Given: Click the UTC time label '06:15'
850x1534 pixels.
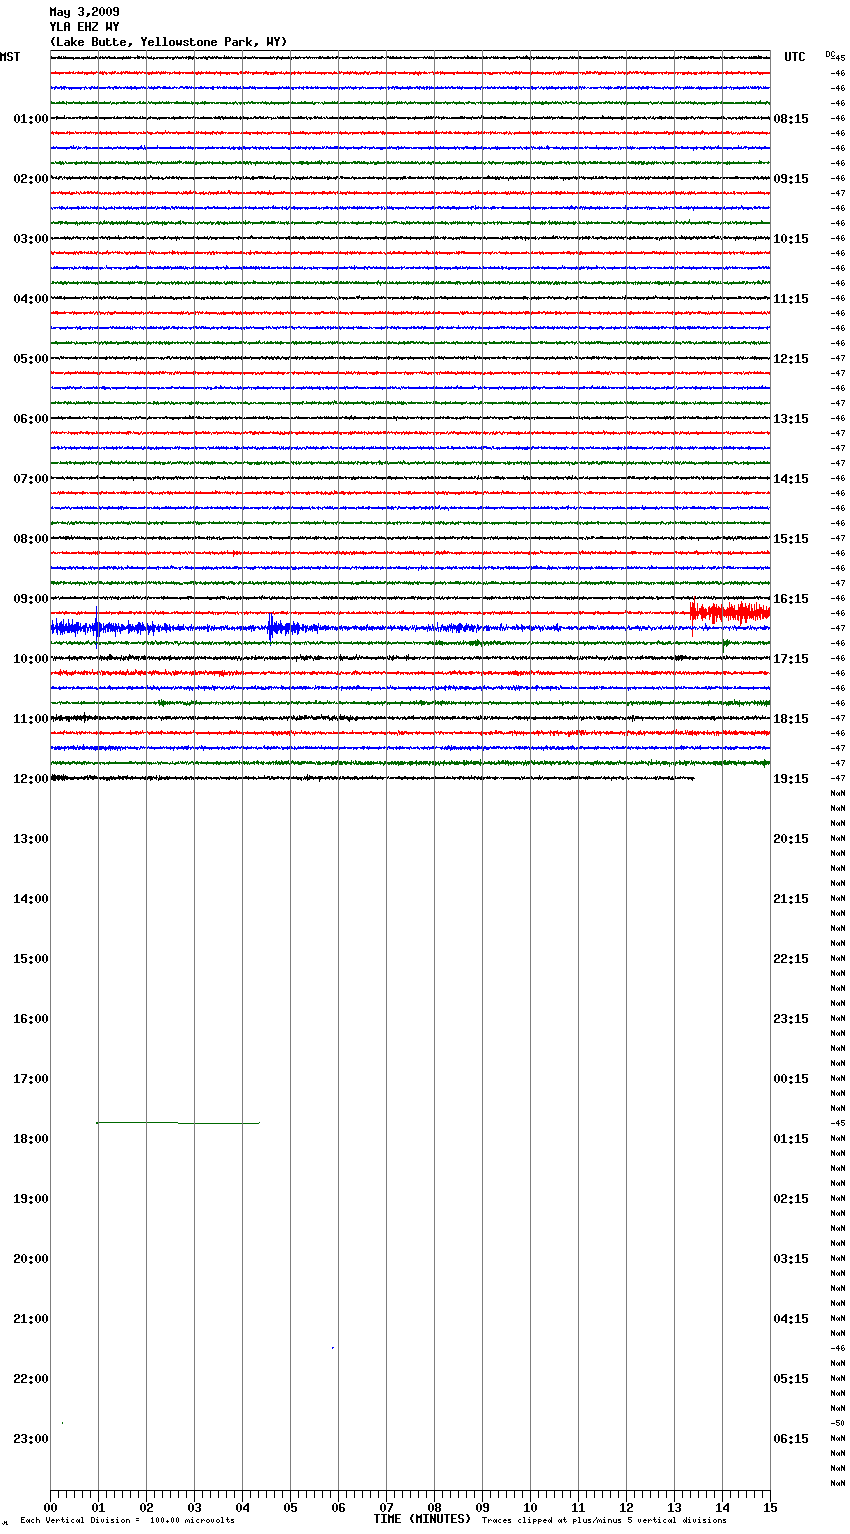Looking at the screenshot, I should tap(791, 1439).
